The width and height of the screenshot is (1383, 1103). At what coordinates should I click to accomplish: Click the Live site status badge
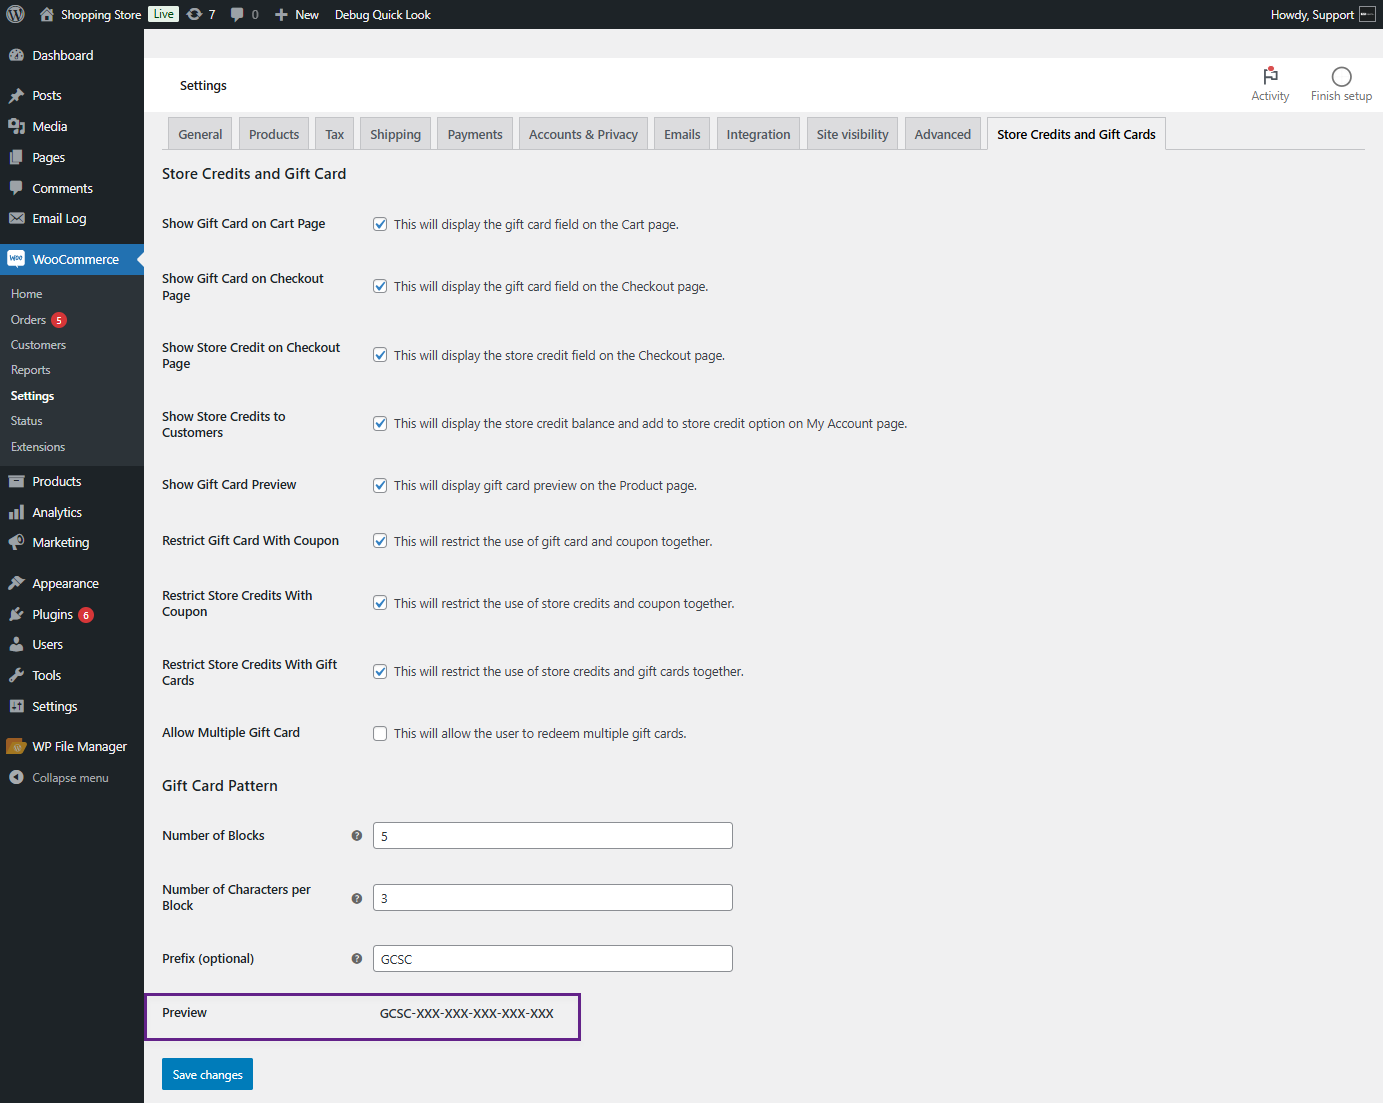click(x=163, y=14)
